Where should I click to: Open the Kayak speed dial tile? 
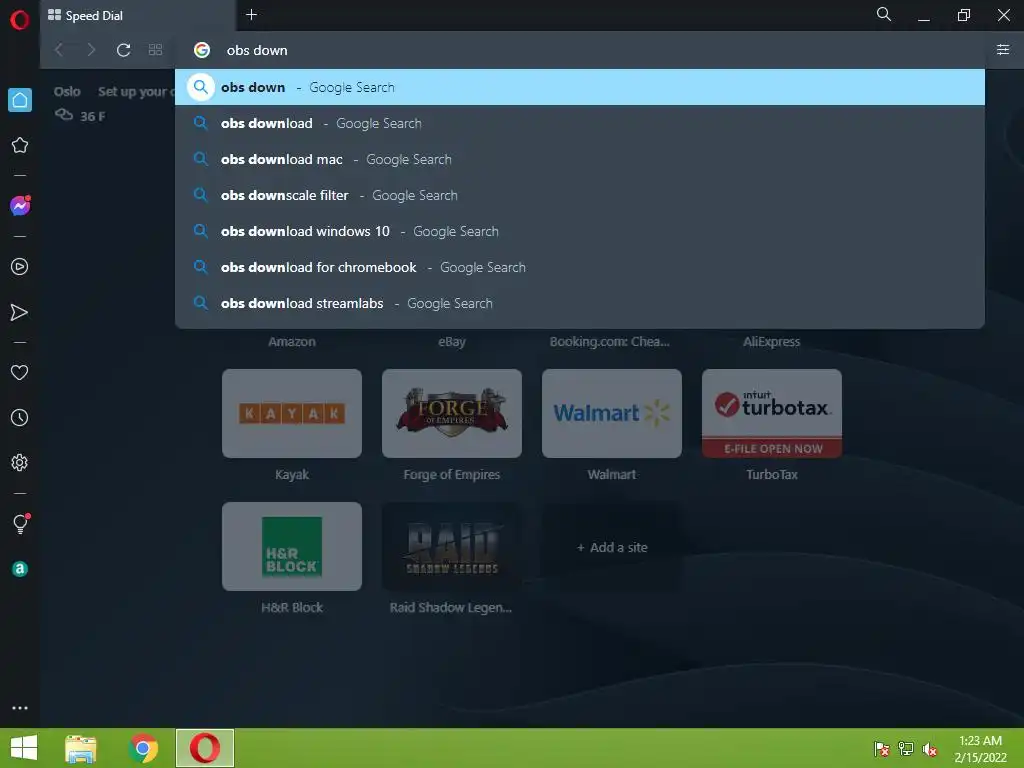(292, 413)
